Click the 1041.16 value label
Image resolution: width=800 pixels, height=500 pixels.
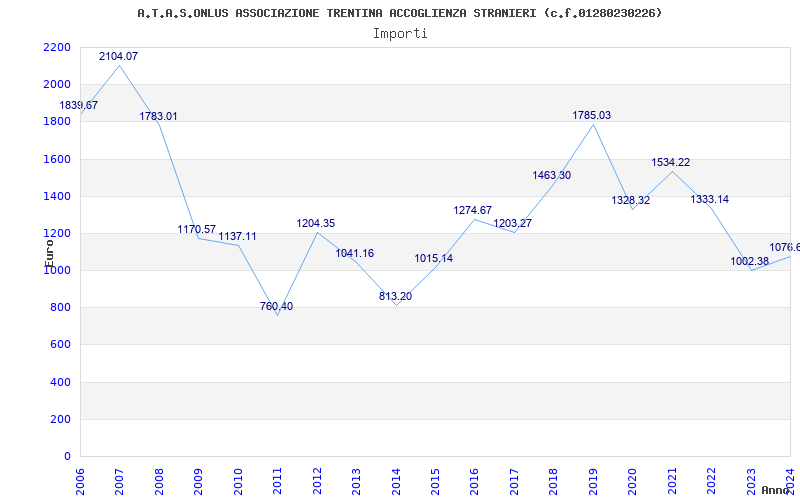tap(355, 254)
